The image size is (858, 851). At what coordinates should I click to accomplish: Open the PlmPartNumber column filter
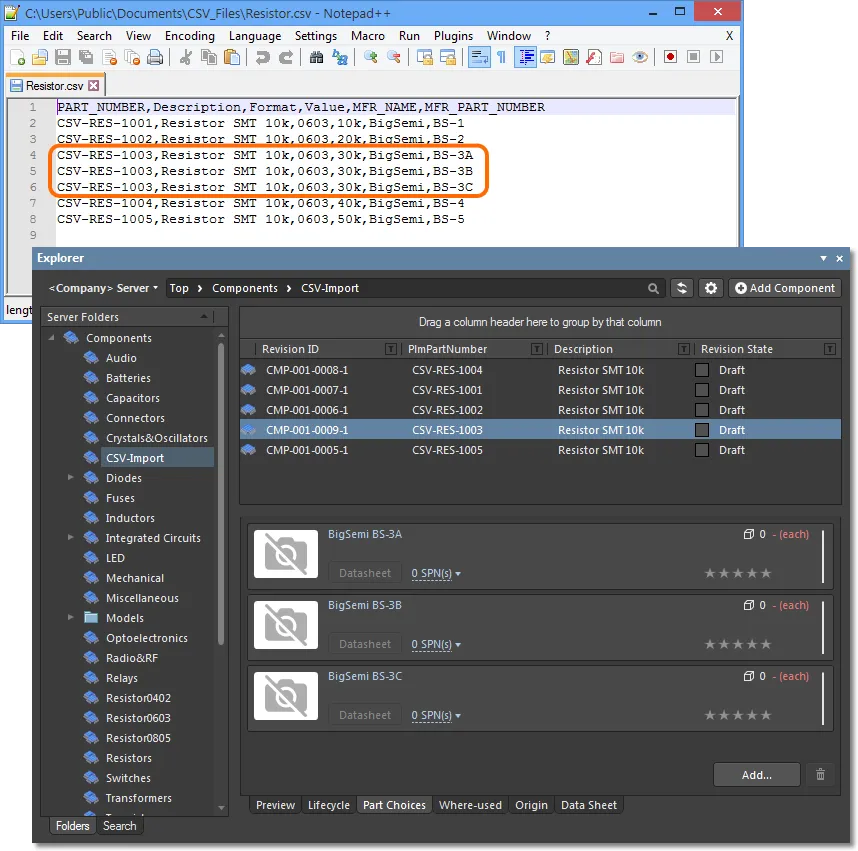click(x=537, y=349)
